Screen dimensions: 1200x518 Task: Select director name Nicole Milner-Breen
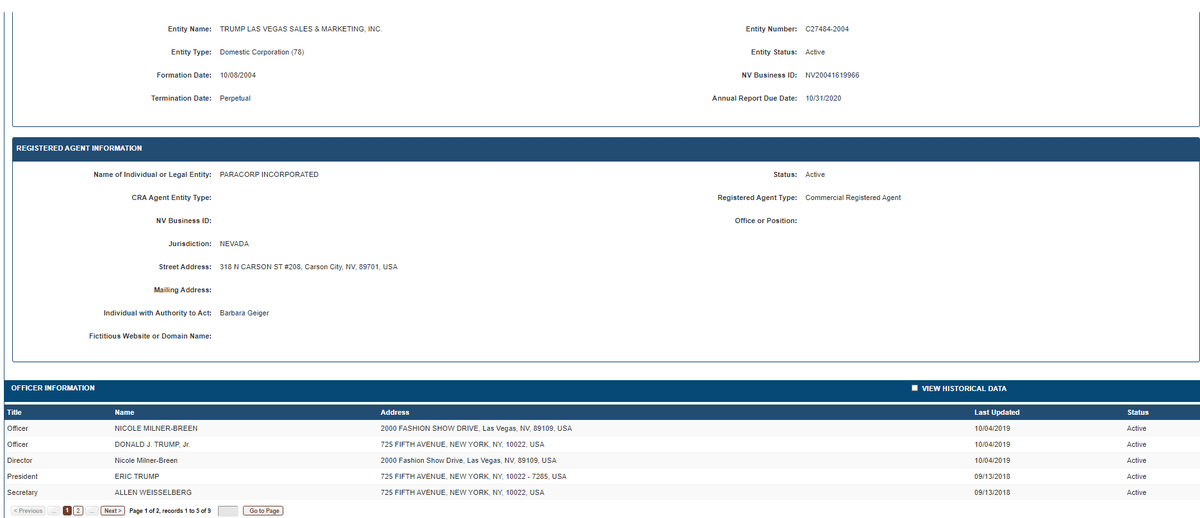tap(146, 460)
